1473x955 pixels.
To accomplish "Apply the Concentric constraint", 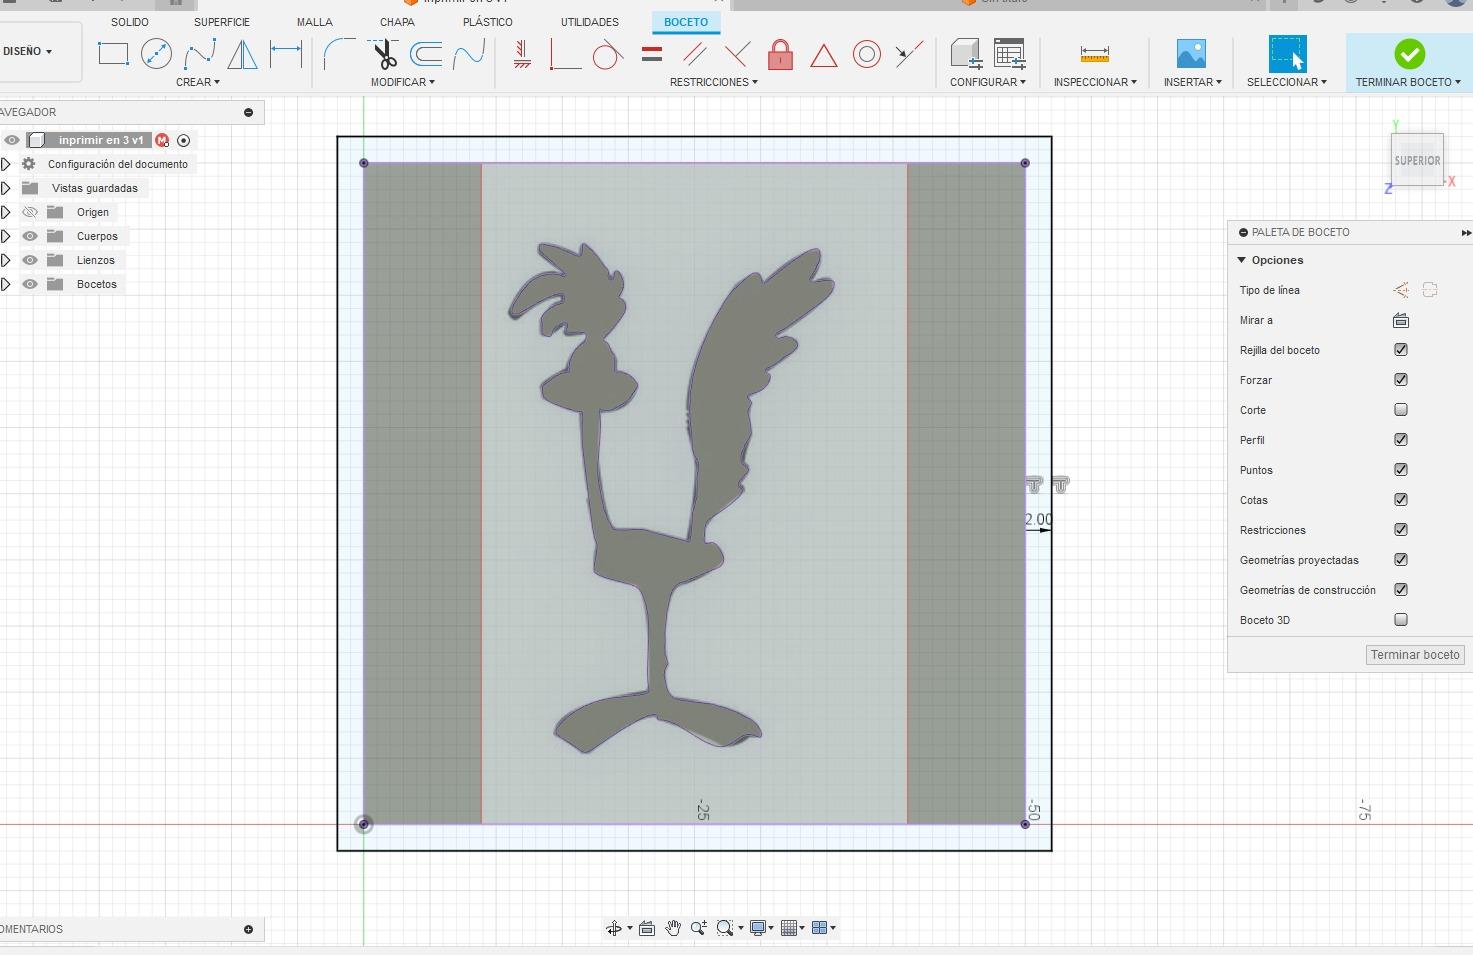I will tap(867, 54).
